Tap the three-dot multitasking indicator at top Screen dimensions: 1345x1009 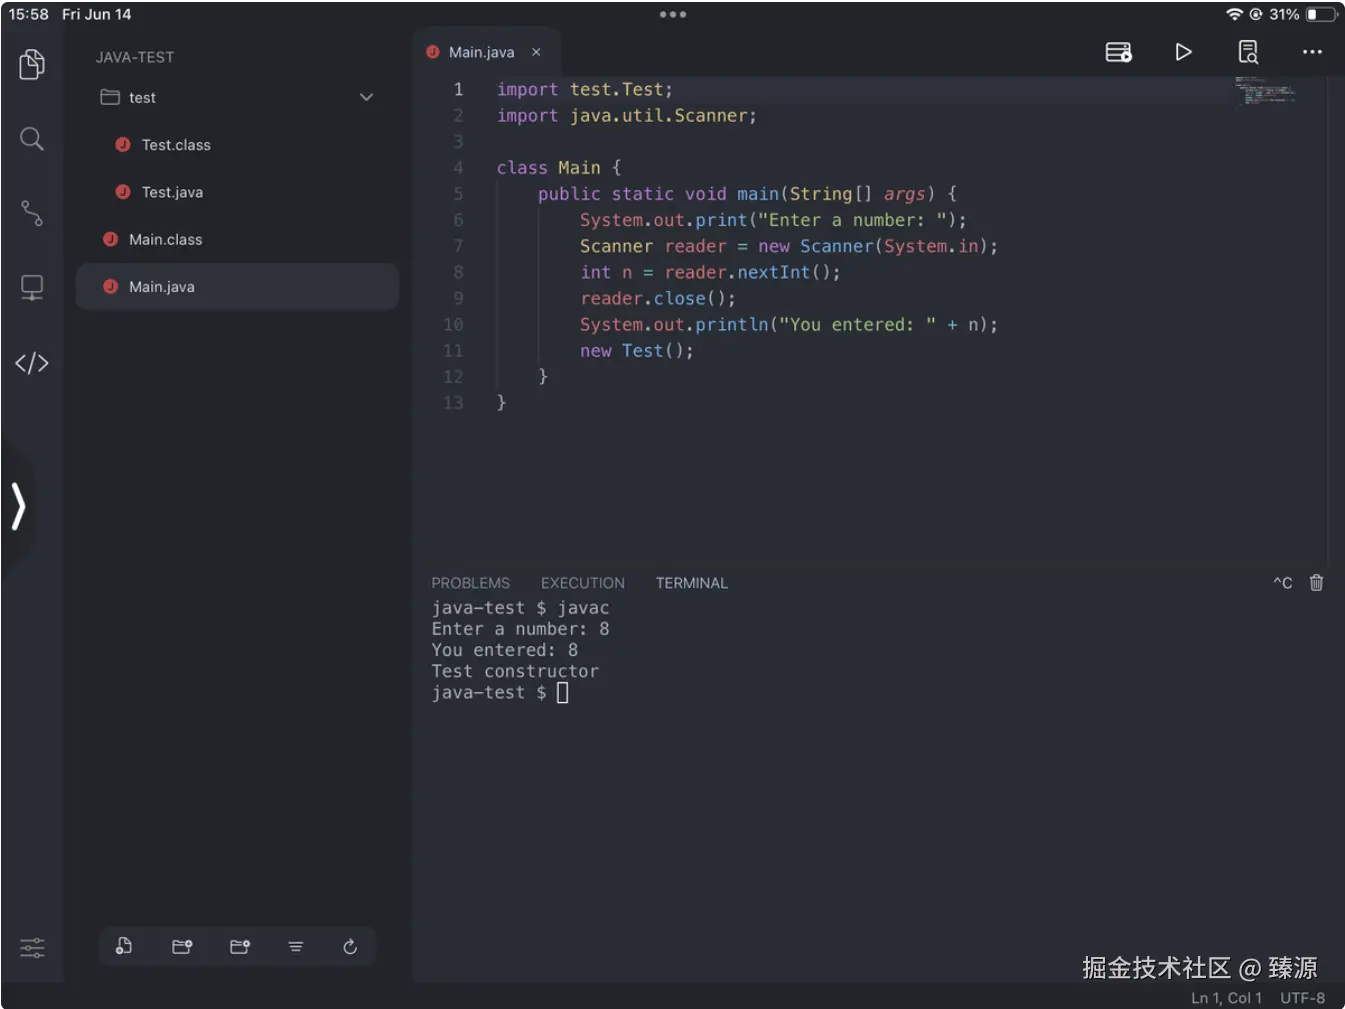[x=673, y=15]
